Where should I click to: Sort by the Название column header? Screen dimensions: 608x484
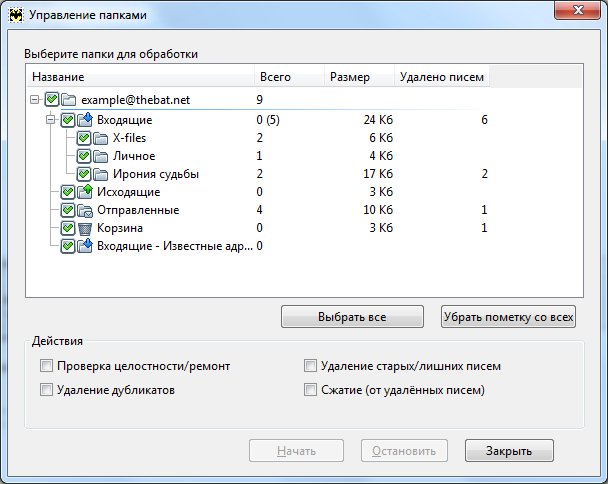(140, 76)
